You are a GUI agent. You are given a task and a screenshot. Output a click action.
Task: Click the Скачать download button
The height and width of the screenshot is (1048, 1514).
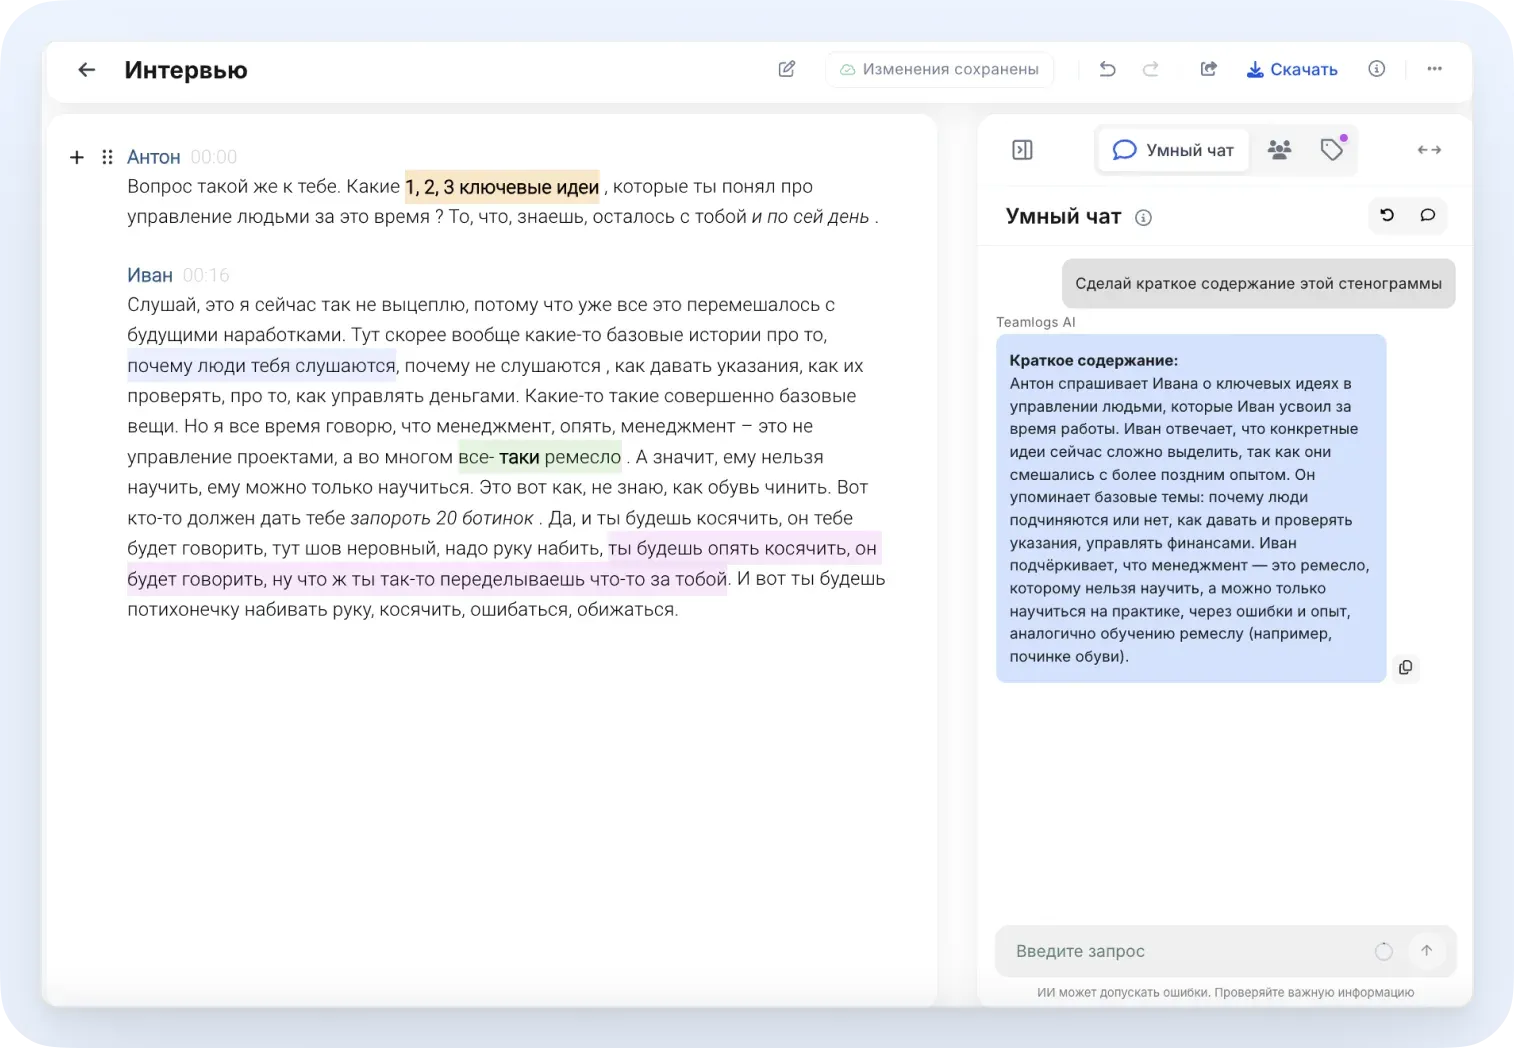(x=1292, y=70)
